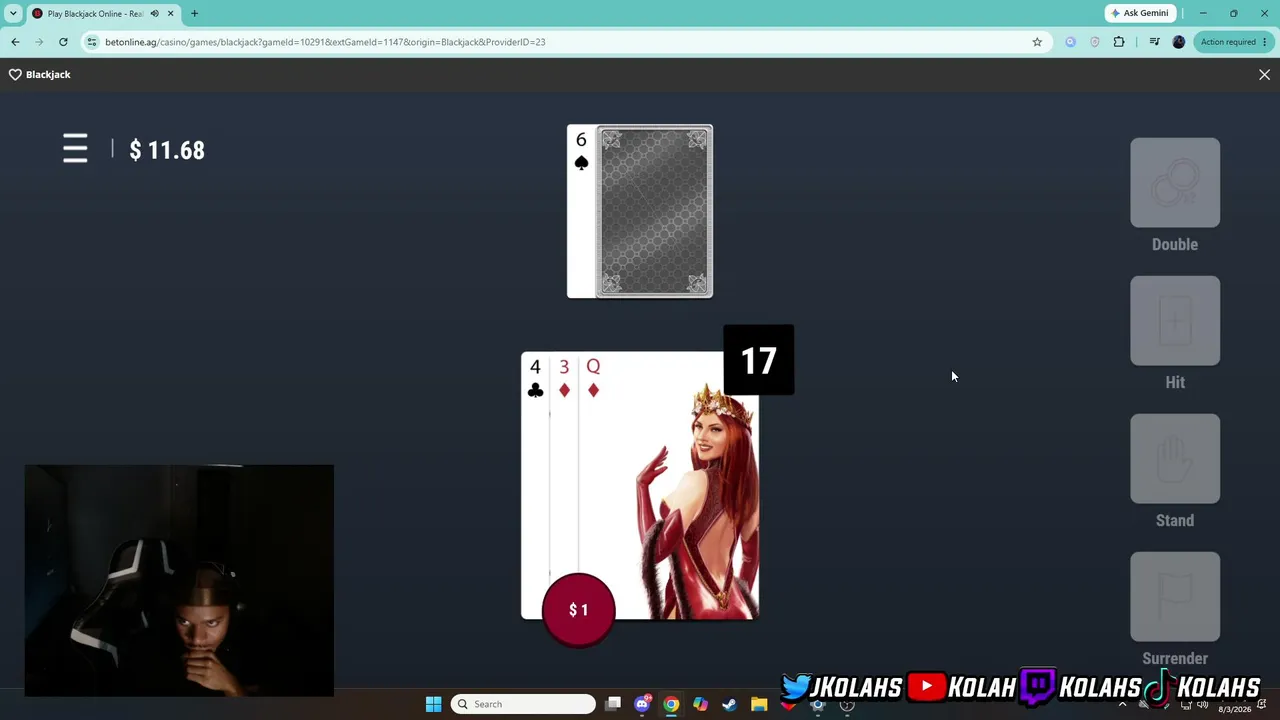
Task: Click the $1 bet chip
Action: 578,610
